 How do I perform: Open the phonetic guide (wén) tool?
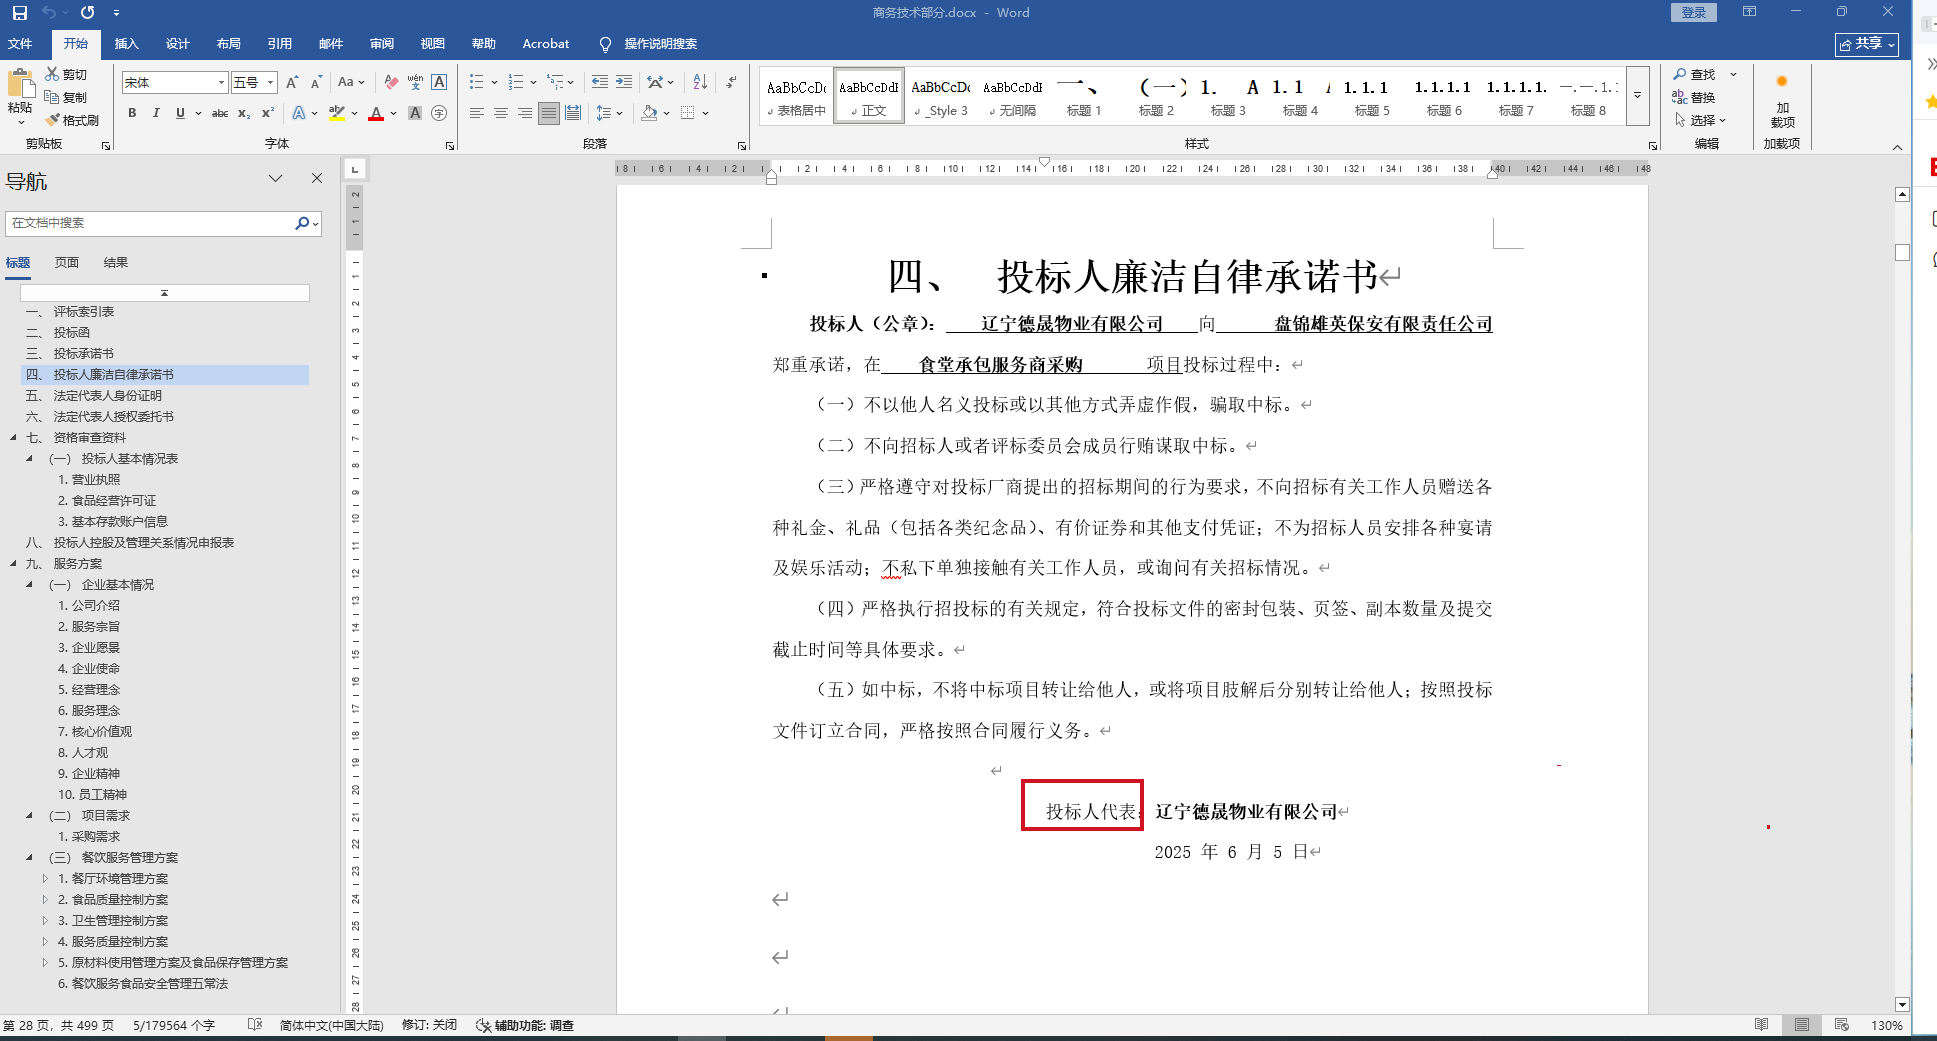415,82
